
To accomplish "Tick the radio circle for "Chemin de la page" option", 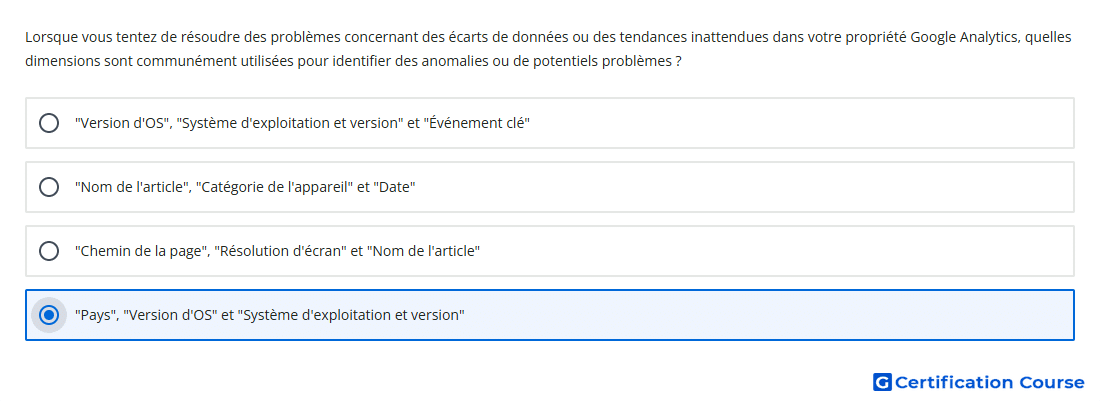I will [x=49, y=251].
